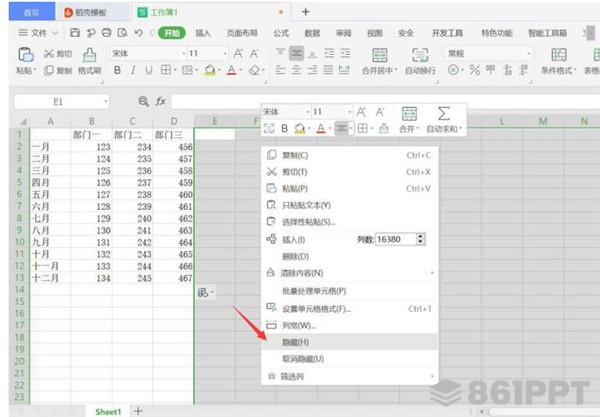Click the paste options icon below column E
This screenshot has height=417, width=600.
coord(206,293)
